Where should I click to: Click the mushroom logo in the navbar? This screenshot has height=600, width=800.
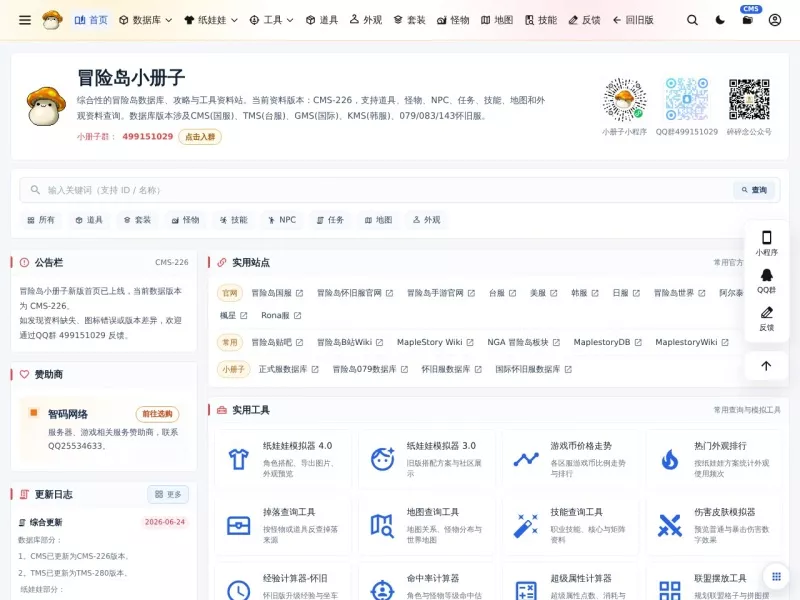click(x=52, y=20)
